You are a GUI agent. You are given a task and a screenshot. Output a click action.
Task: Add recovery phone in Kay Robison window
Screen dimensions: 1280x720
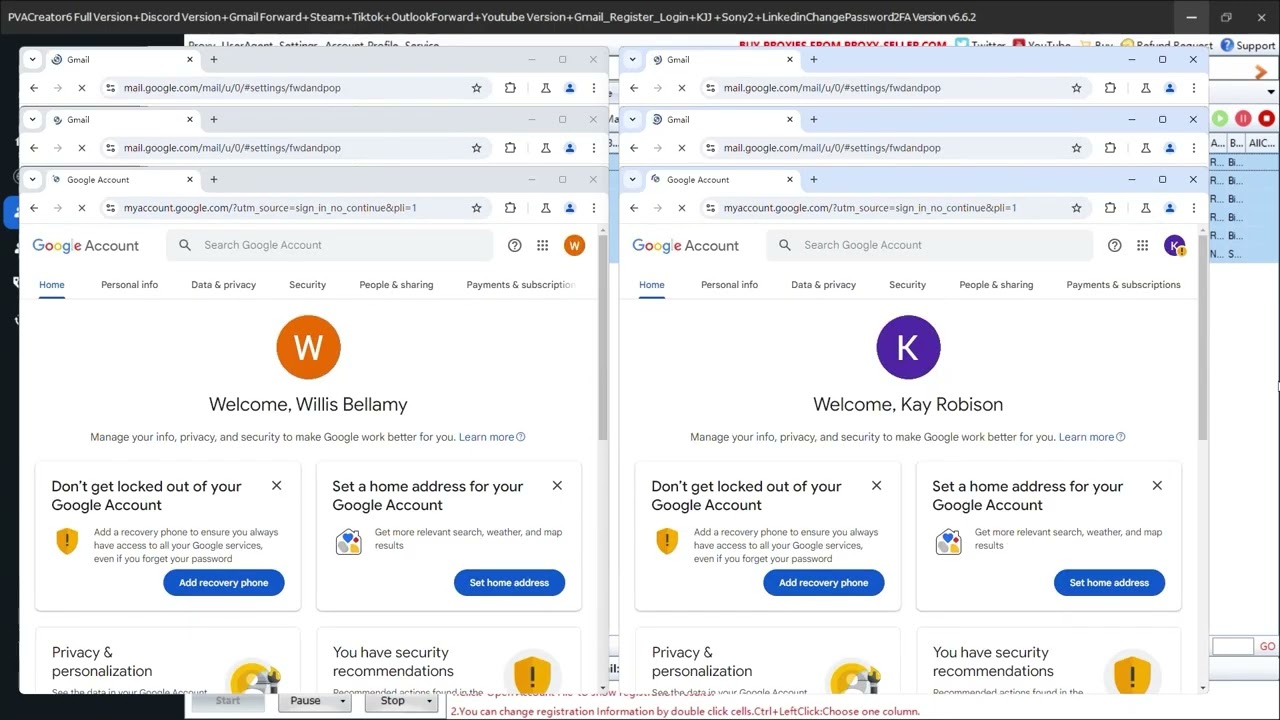(x=824, y=583)
